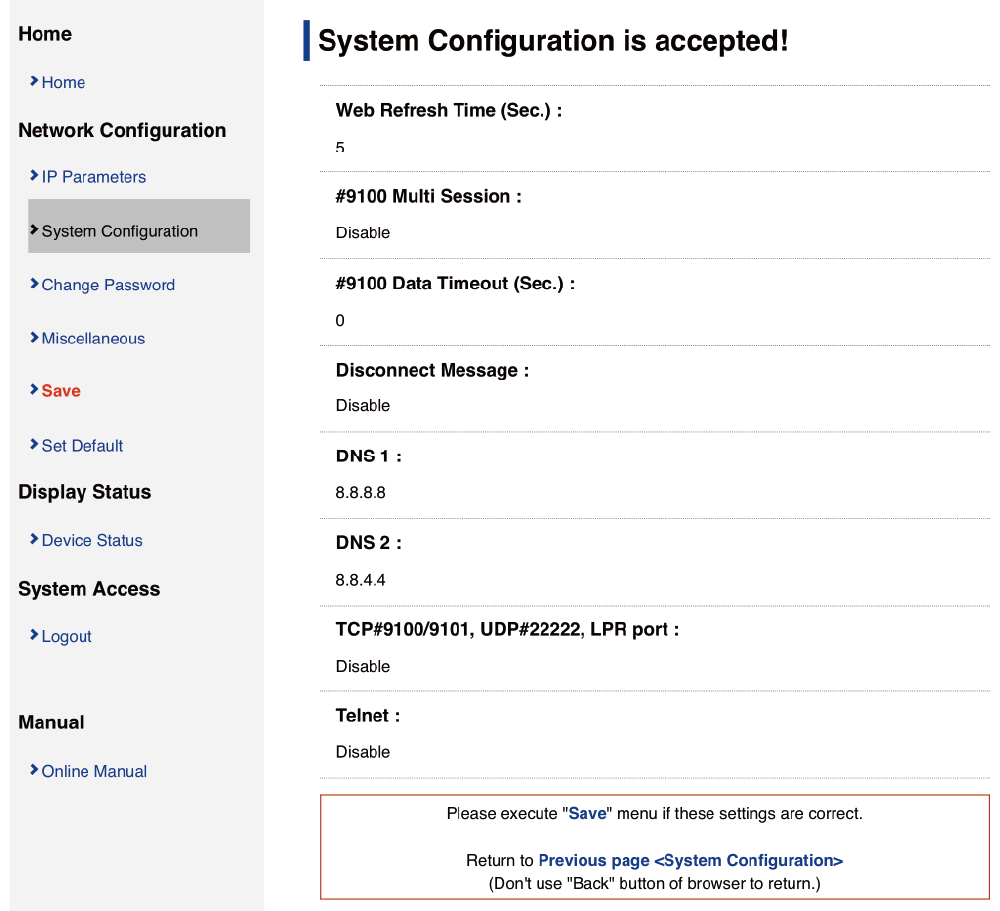Click the chevron arrow beside Home link
The image size is (1000, 911).
tap(34, 81)
